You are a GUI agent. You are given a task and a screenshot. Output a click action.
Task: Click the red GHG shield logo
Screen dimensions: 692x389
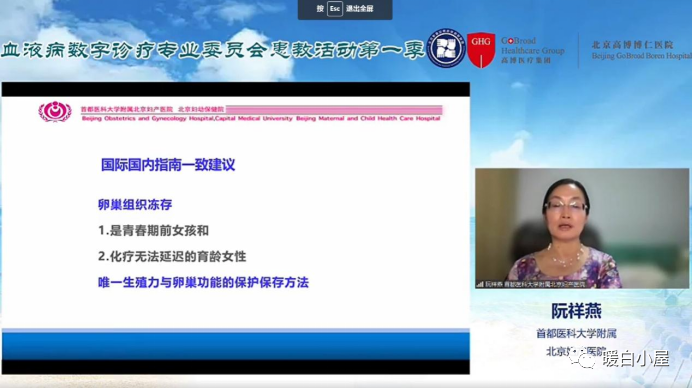point(481,49)
